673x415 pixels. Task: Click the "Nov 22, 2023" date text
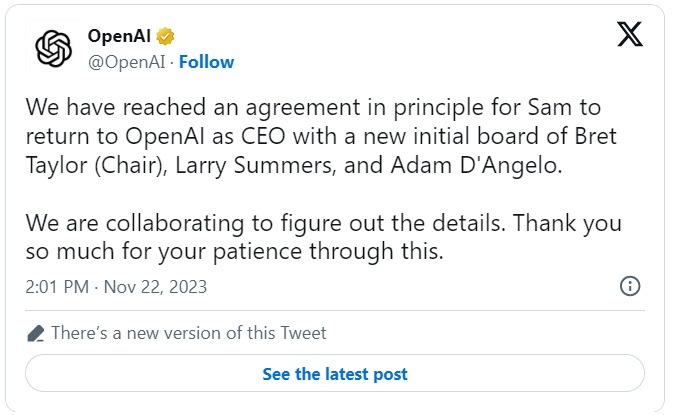(x=154, y=287)
